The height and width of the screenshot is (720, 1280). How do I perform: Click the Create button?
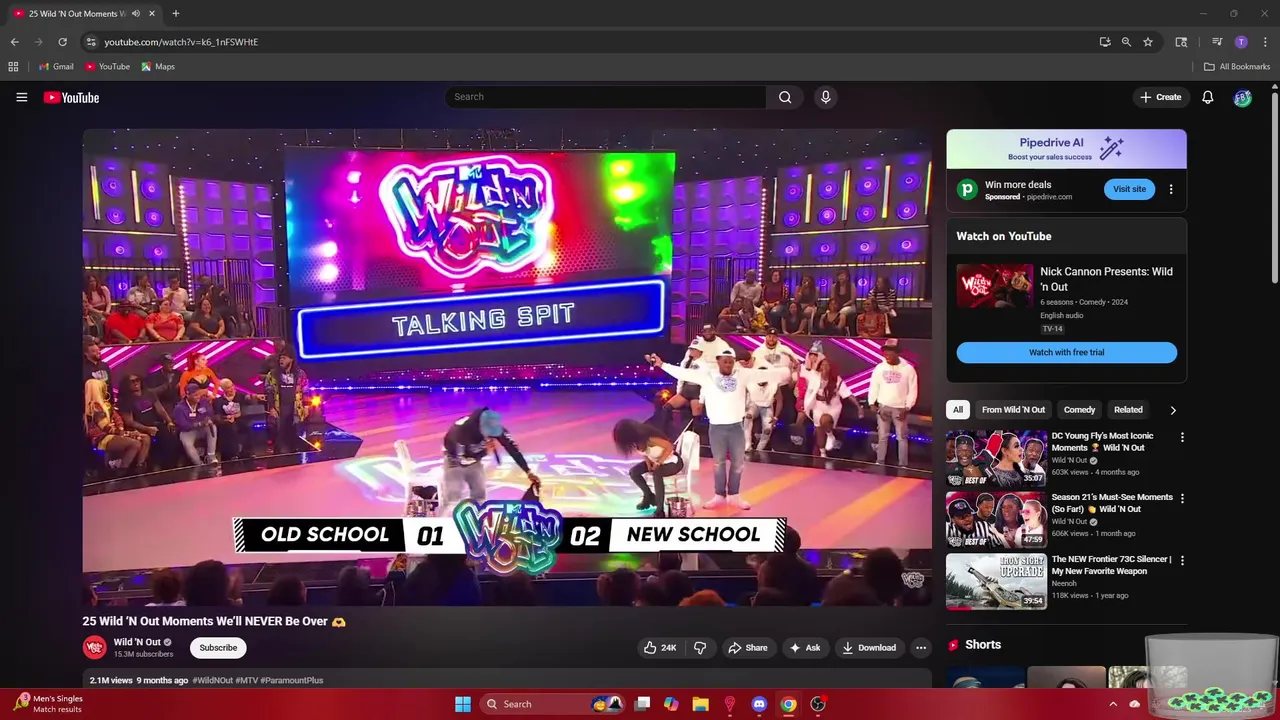pos(1161,97)
